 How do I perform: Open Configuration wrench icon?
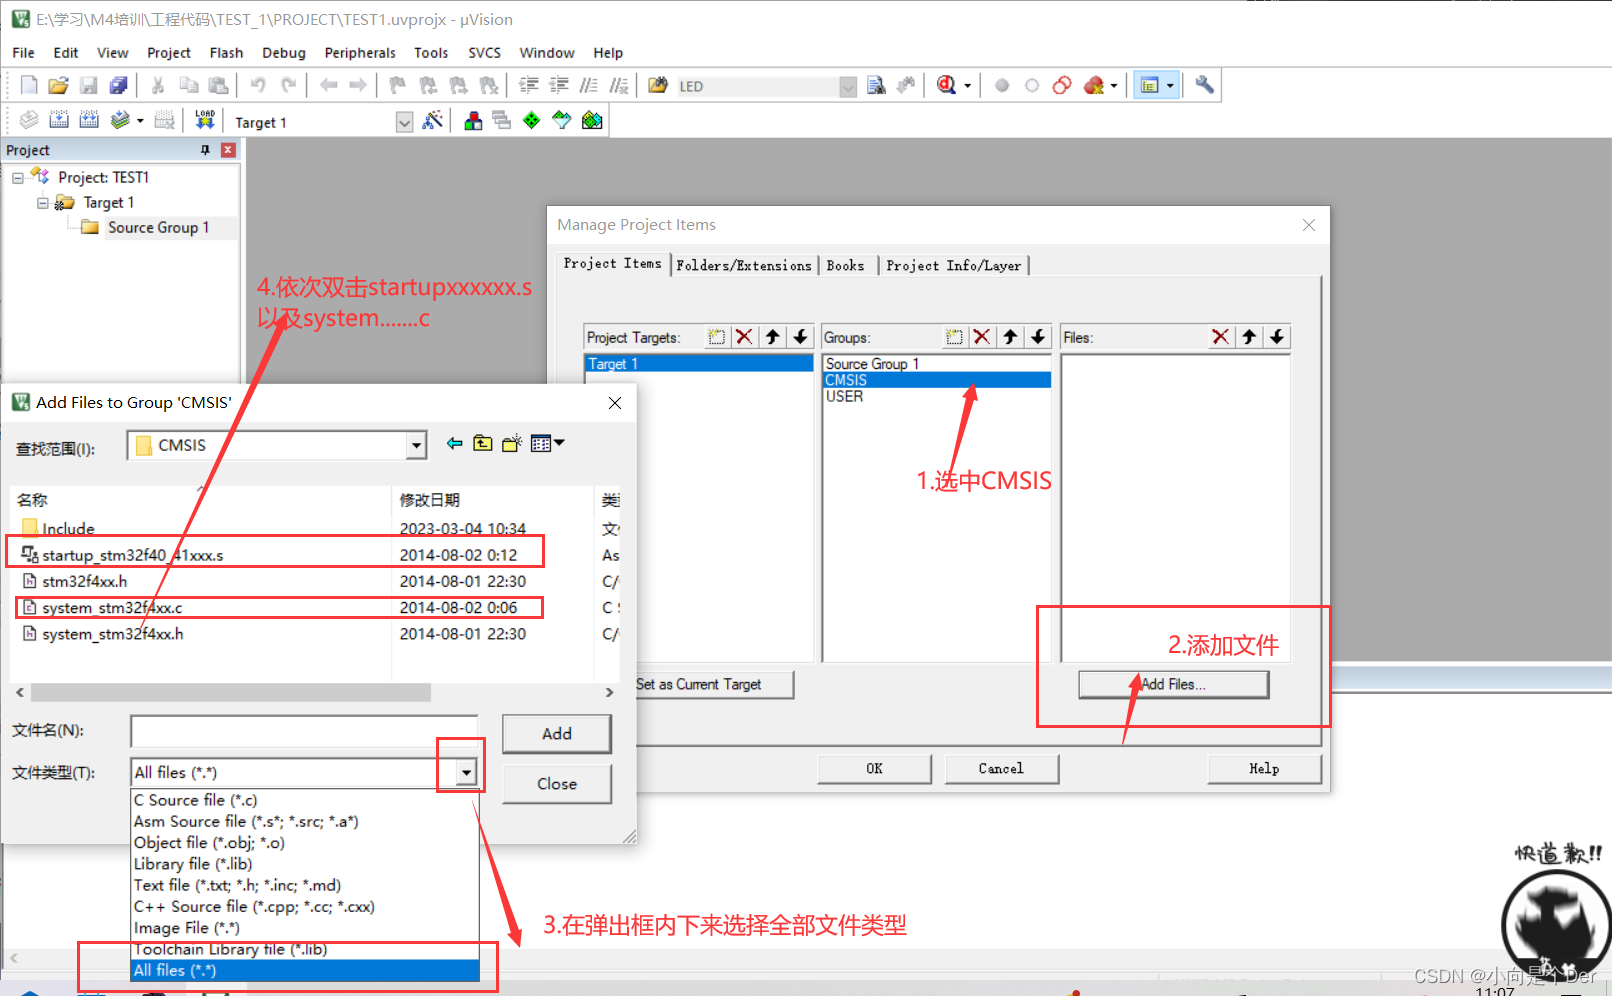tap(1205, 85)
